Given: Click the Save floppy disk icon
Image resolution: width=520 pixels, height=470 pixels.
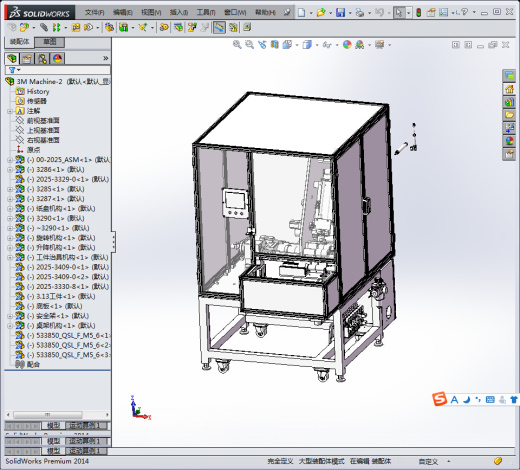Looking at the screenshot, I should click(x=340, y=13).
